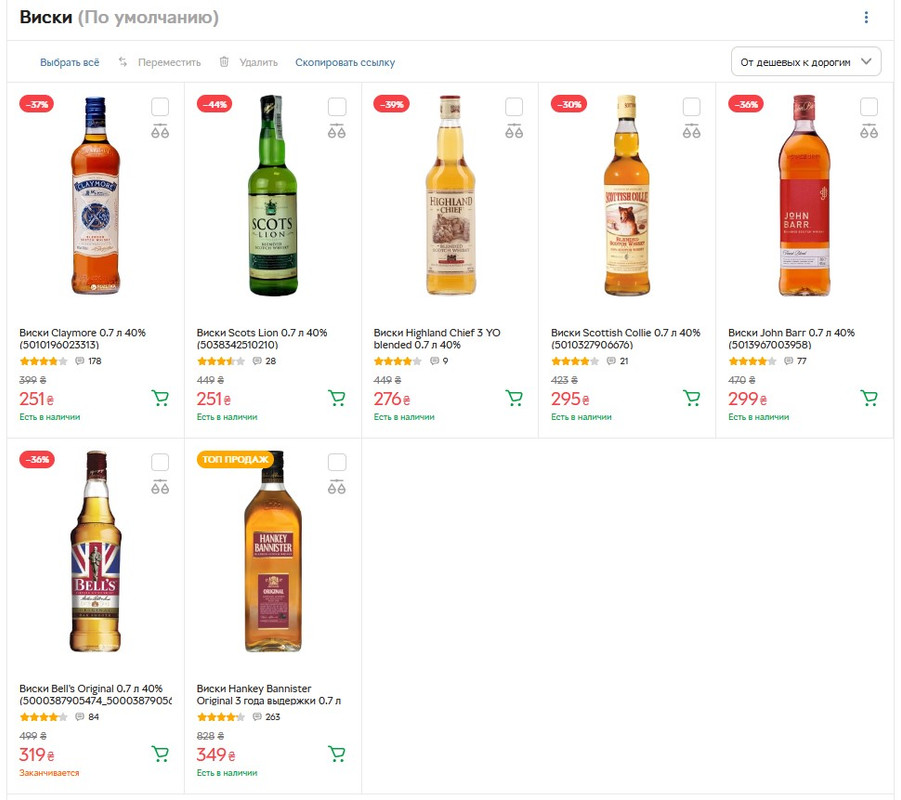Click Выбрать всё to select all items

click(x=70, y=62)
